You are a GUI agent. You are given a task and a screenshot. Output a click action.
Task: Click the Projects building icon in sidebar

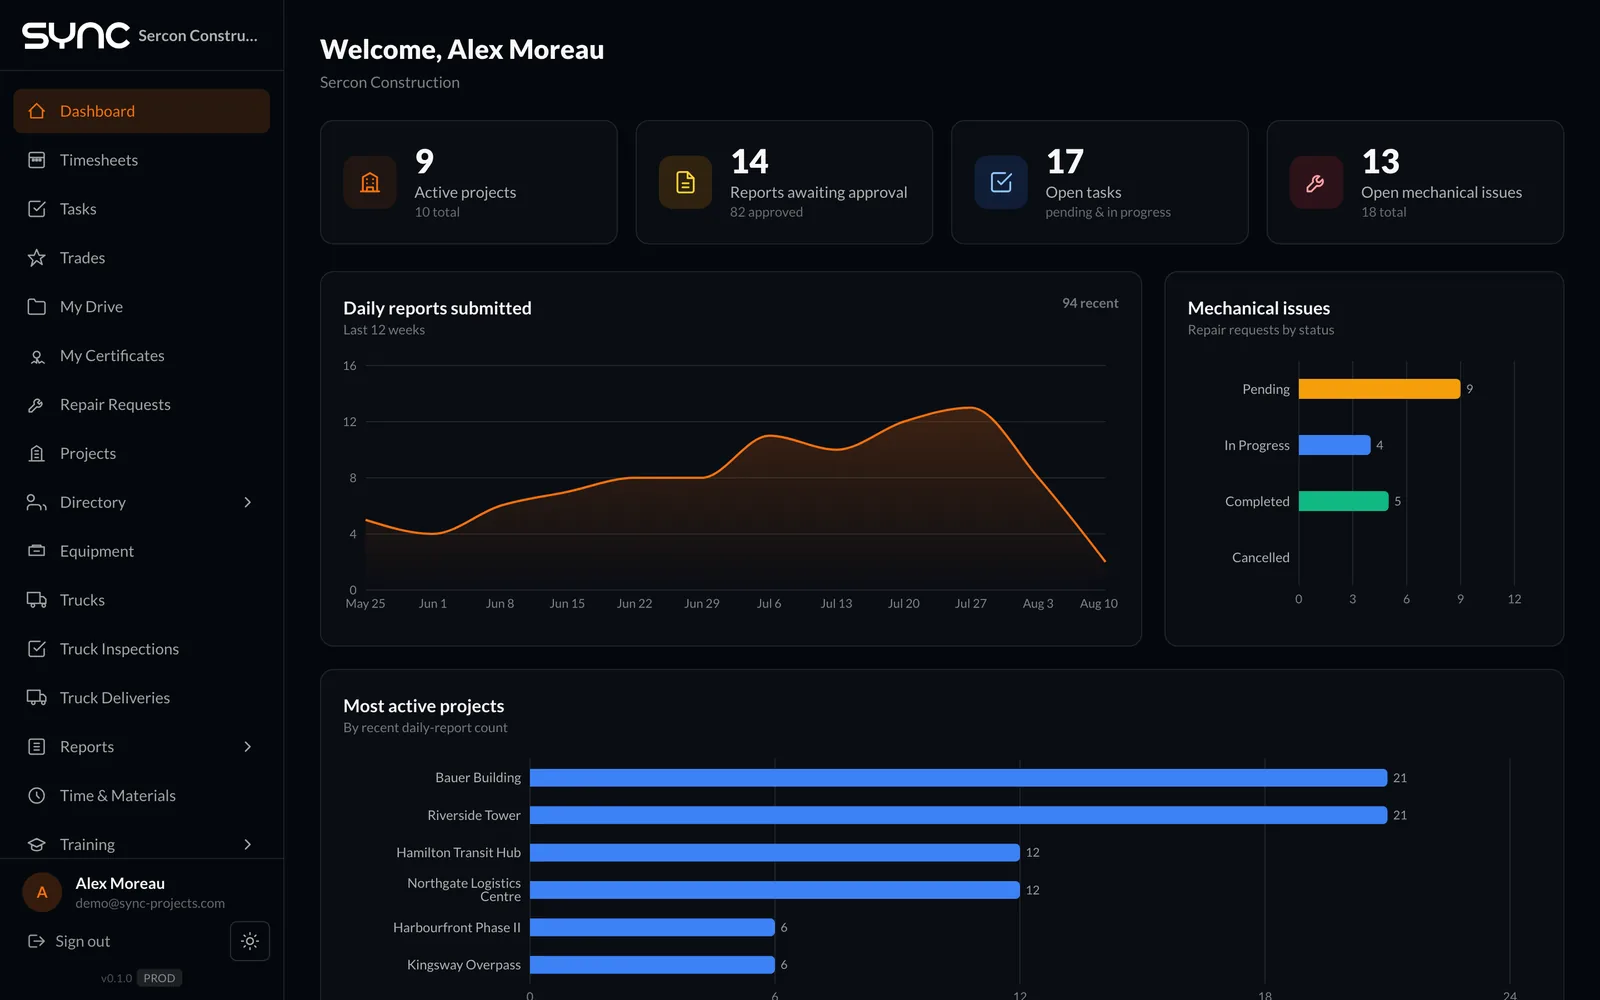[37, 454]
